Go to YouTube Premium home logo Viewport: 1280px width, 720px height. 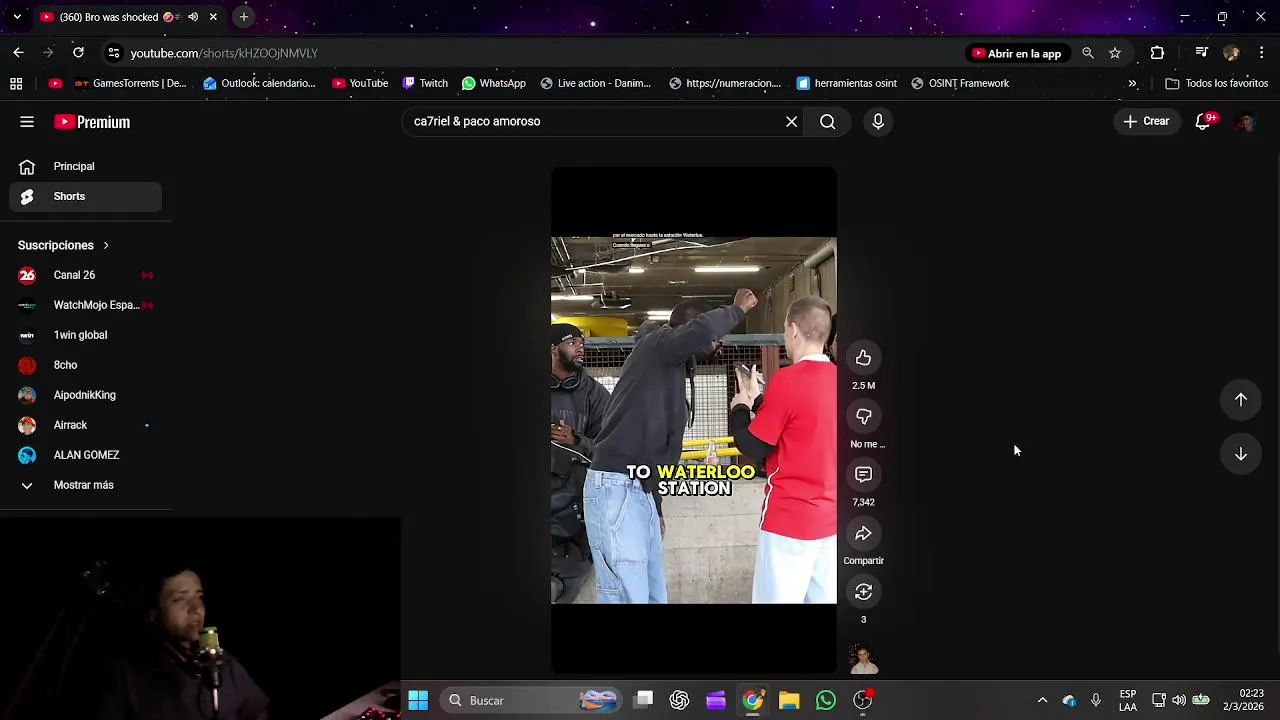pyautogui.click(x=92, y=122)
